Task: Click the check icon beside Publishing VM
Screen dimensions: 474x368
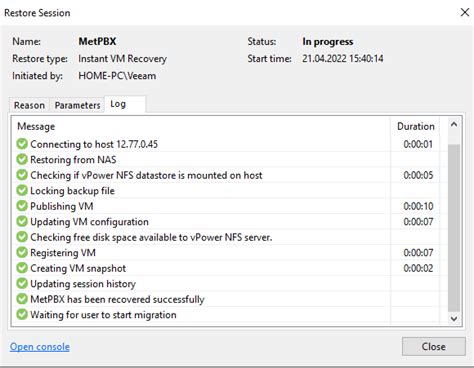Action: (22, 206)
